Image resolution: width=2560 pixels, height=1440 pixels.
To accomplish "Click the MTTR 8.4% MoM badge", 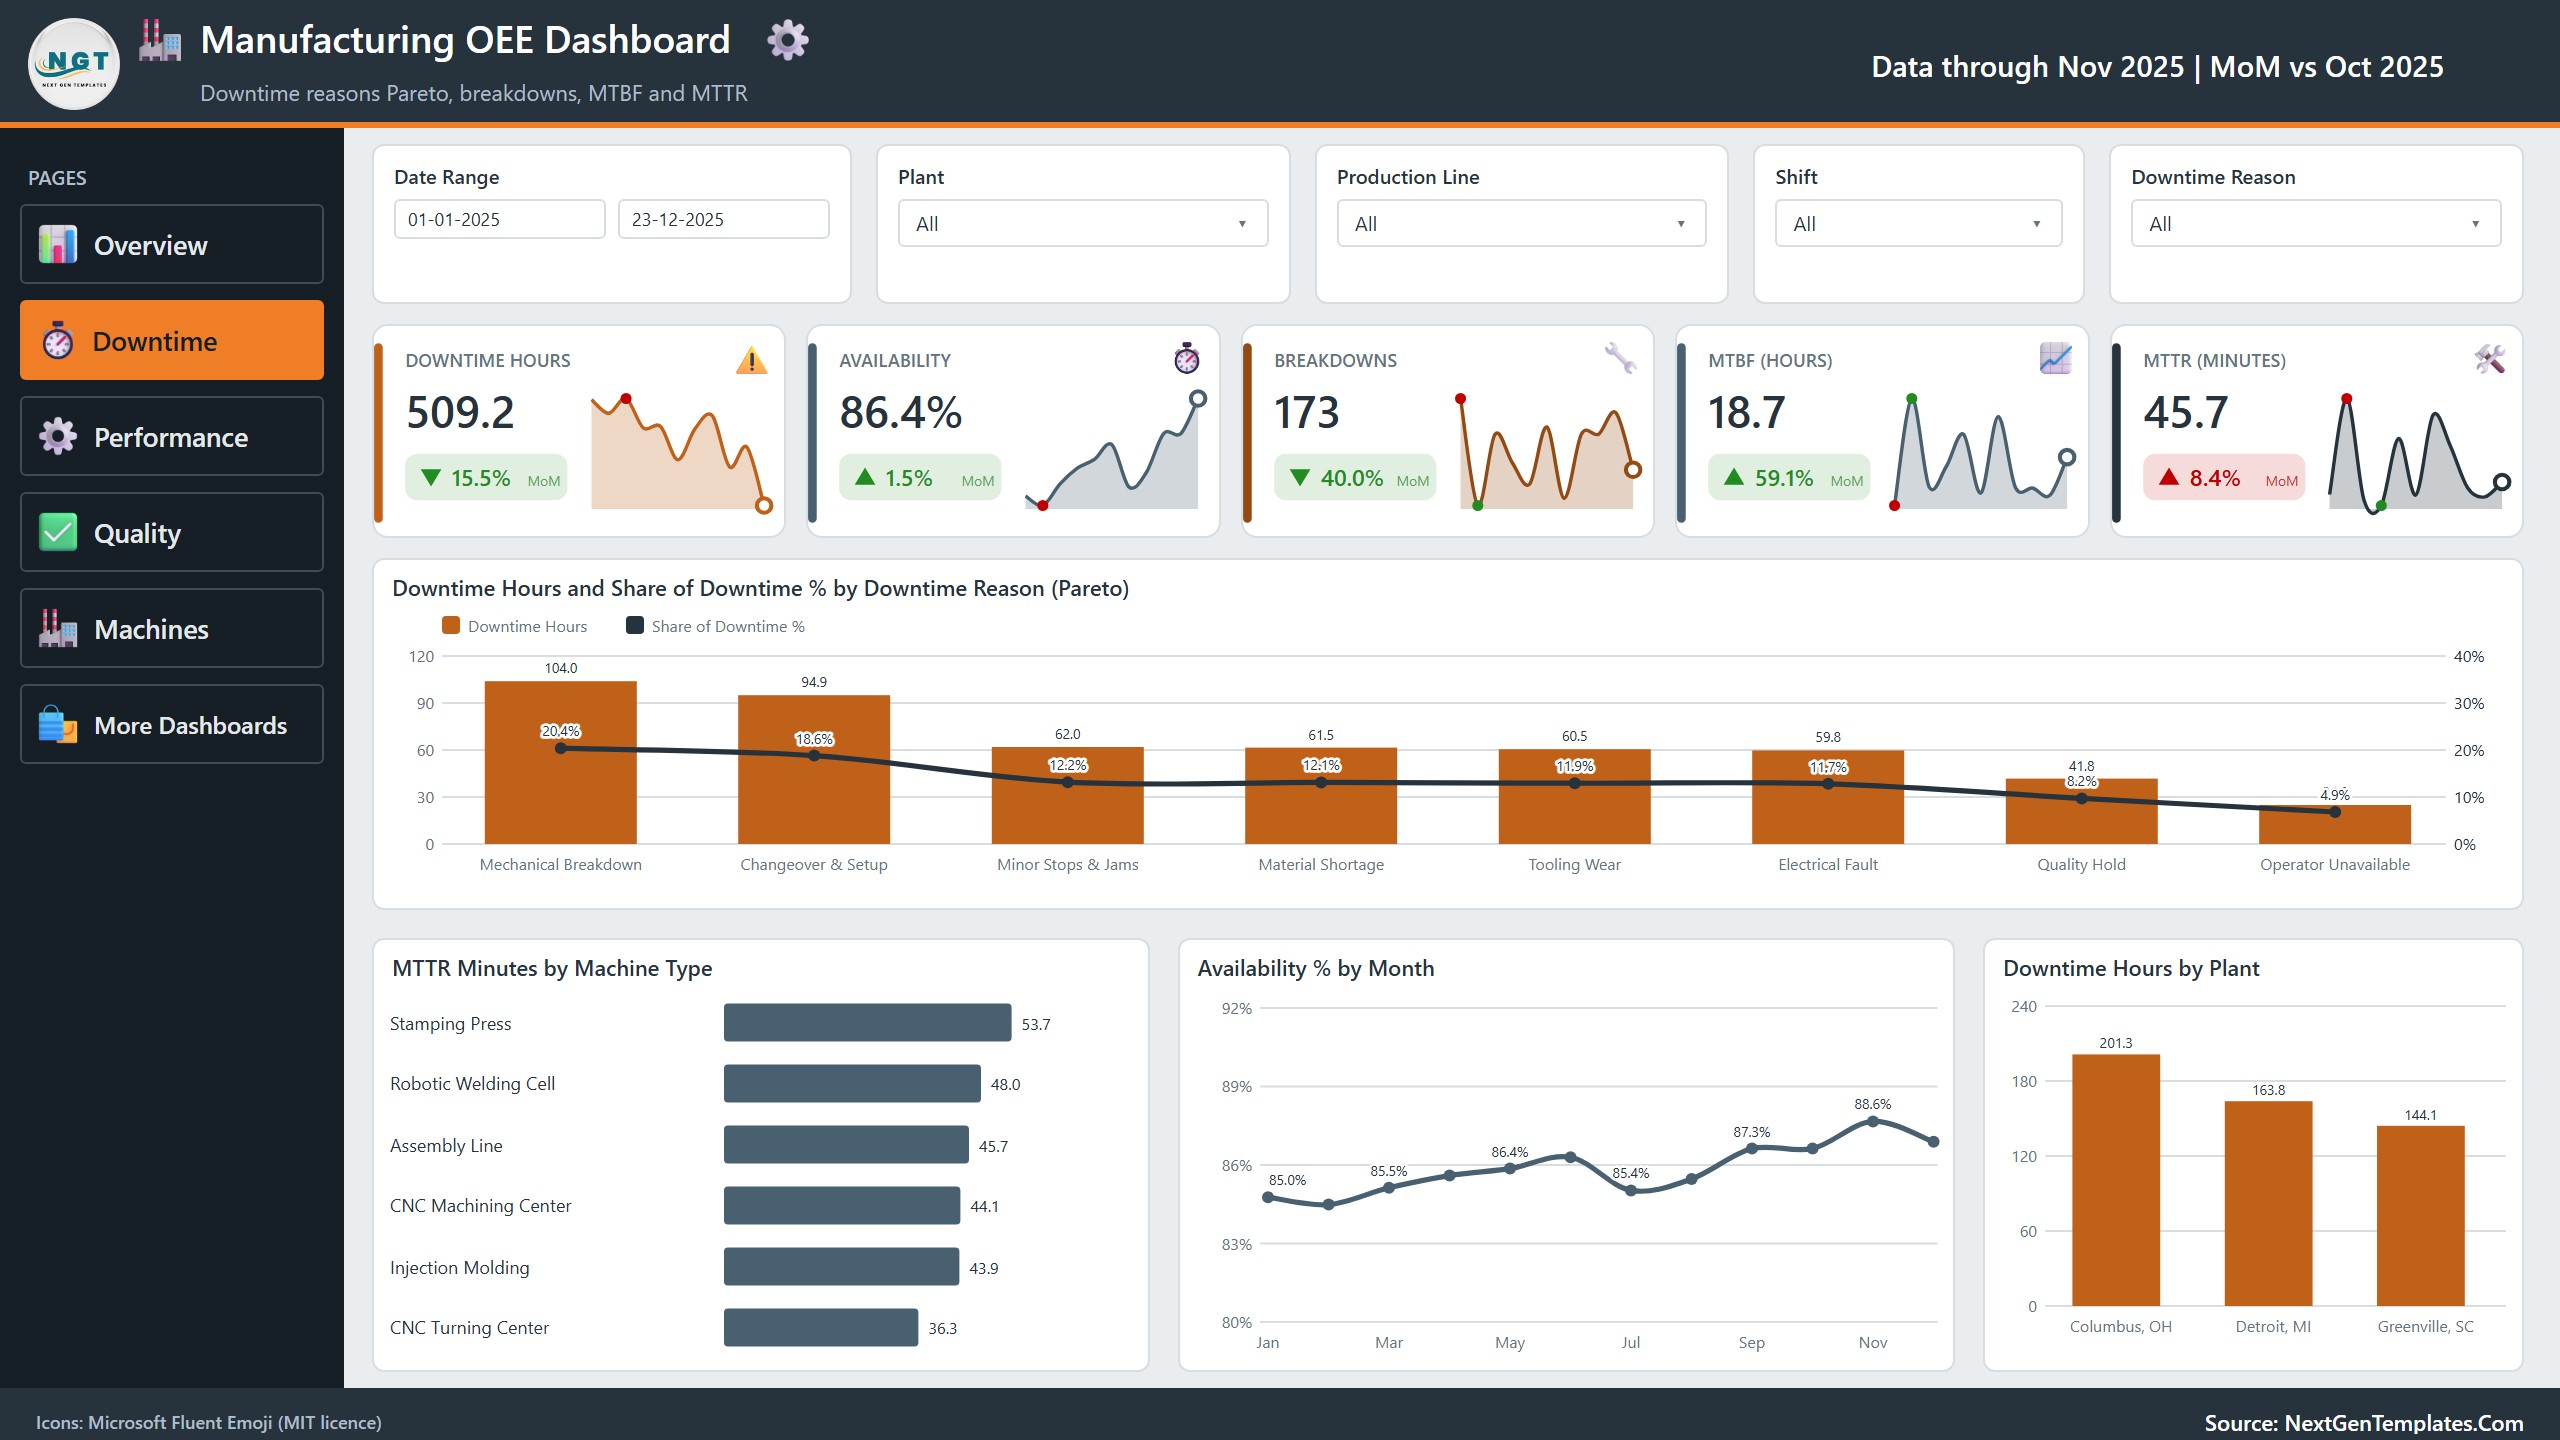I will tap(2224, 478).
